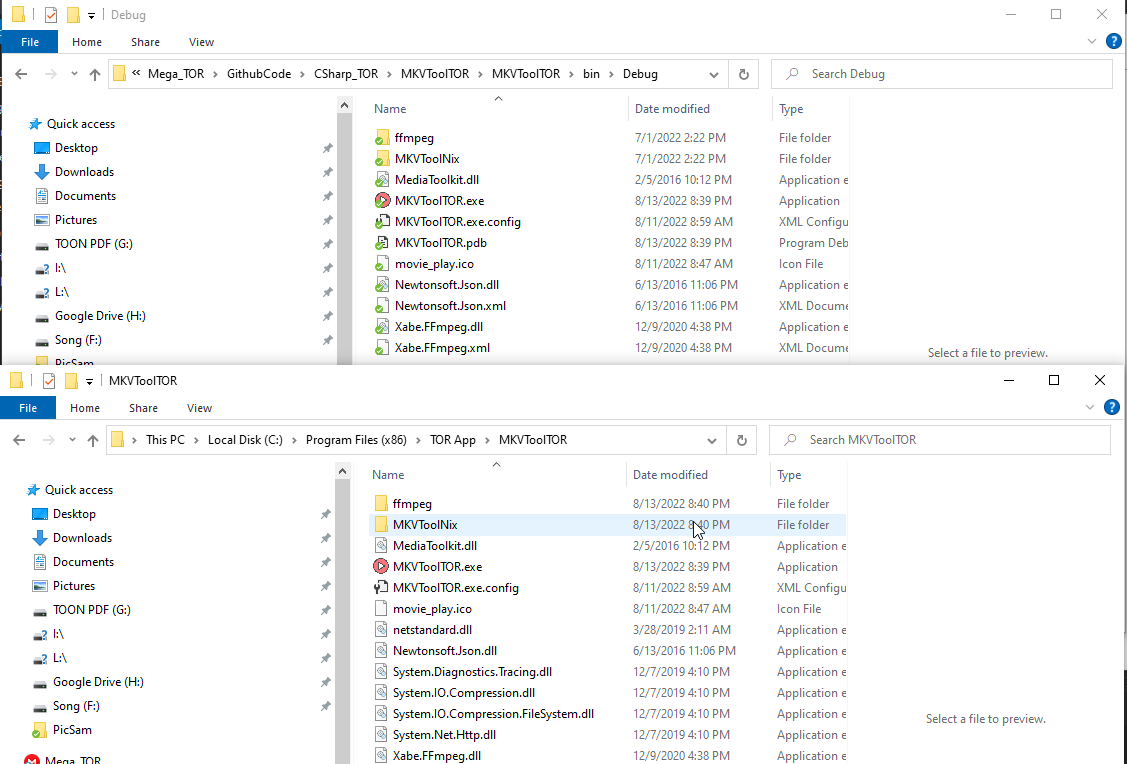Click Search Debug input field
1127x764 pixels.
[x=942, y=74]
